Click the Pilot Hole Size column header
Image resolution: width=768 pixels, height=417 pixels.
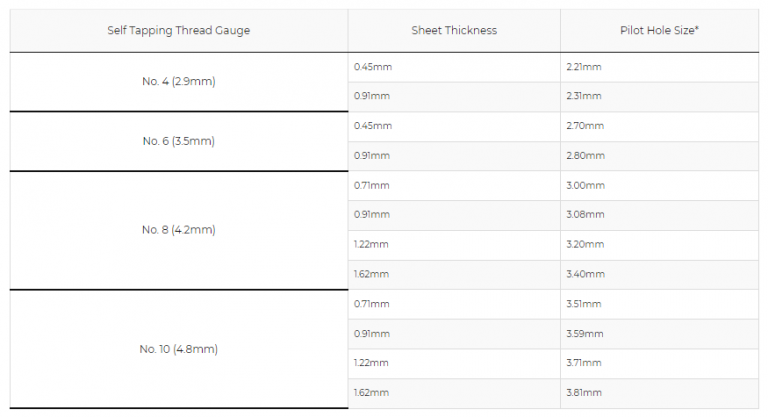click(x=659, y=31)
